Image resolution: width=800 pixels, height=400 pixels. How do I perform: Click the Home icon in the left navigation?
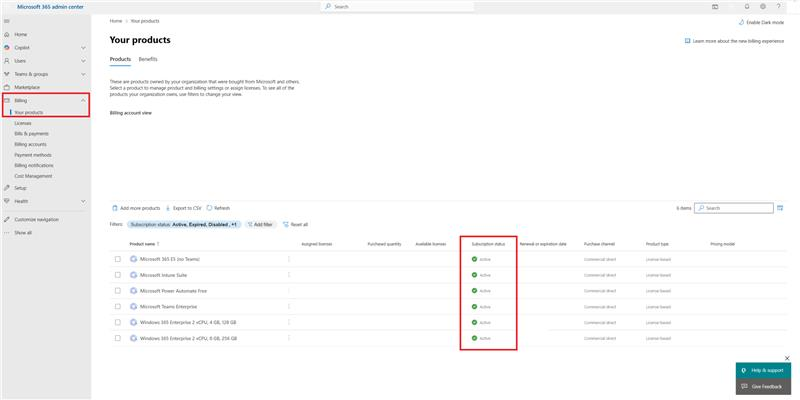pyautogui.click(x=7, y=34)
